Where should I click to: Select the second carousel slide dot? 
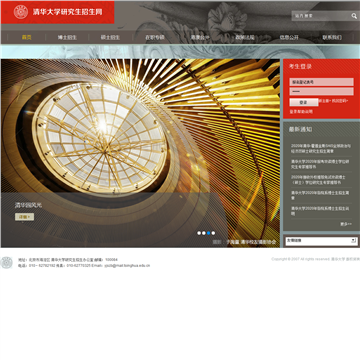coord(204,233)
